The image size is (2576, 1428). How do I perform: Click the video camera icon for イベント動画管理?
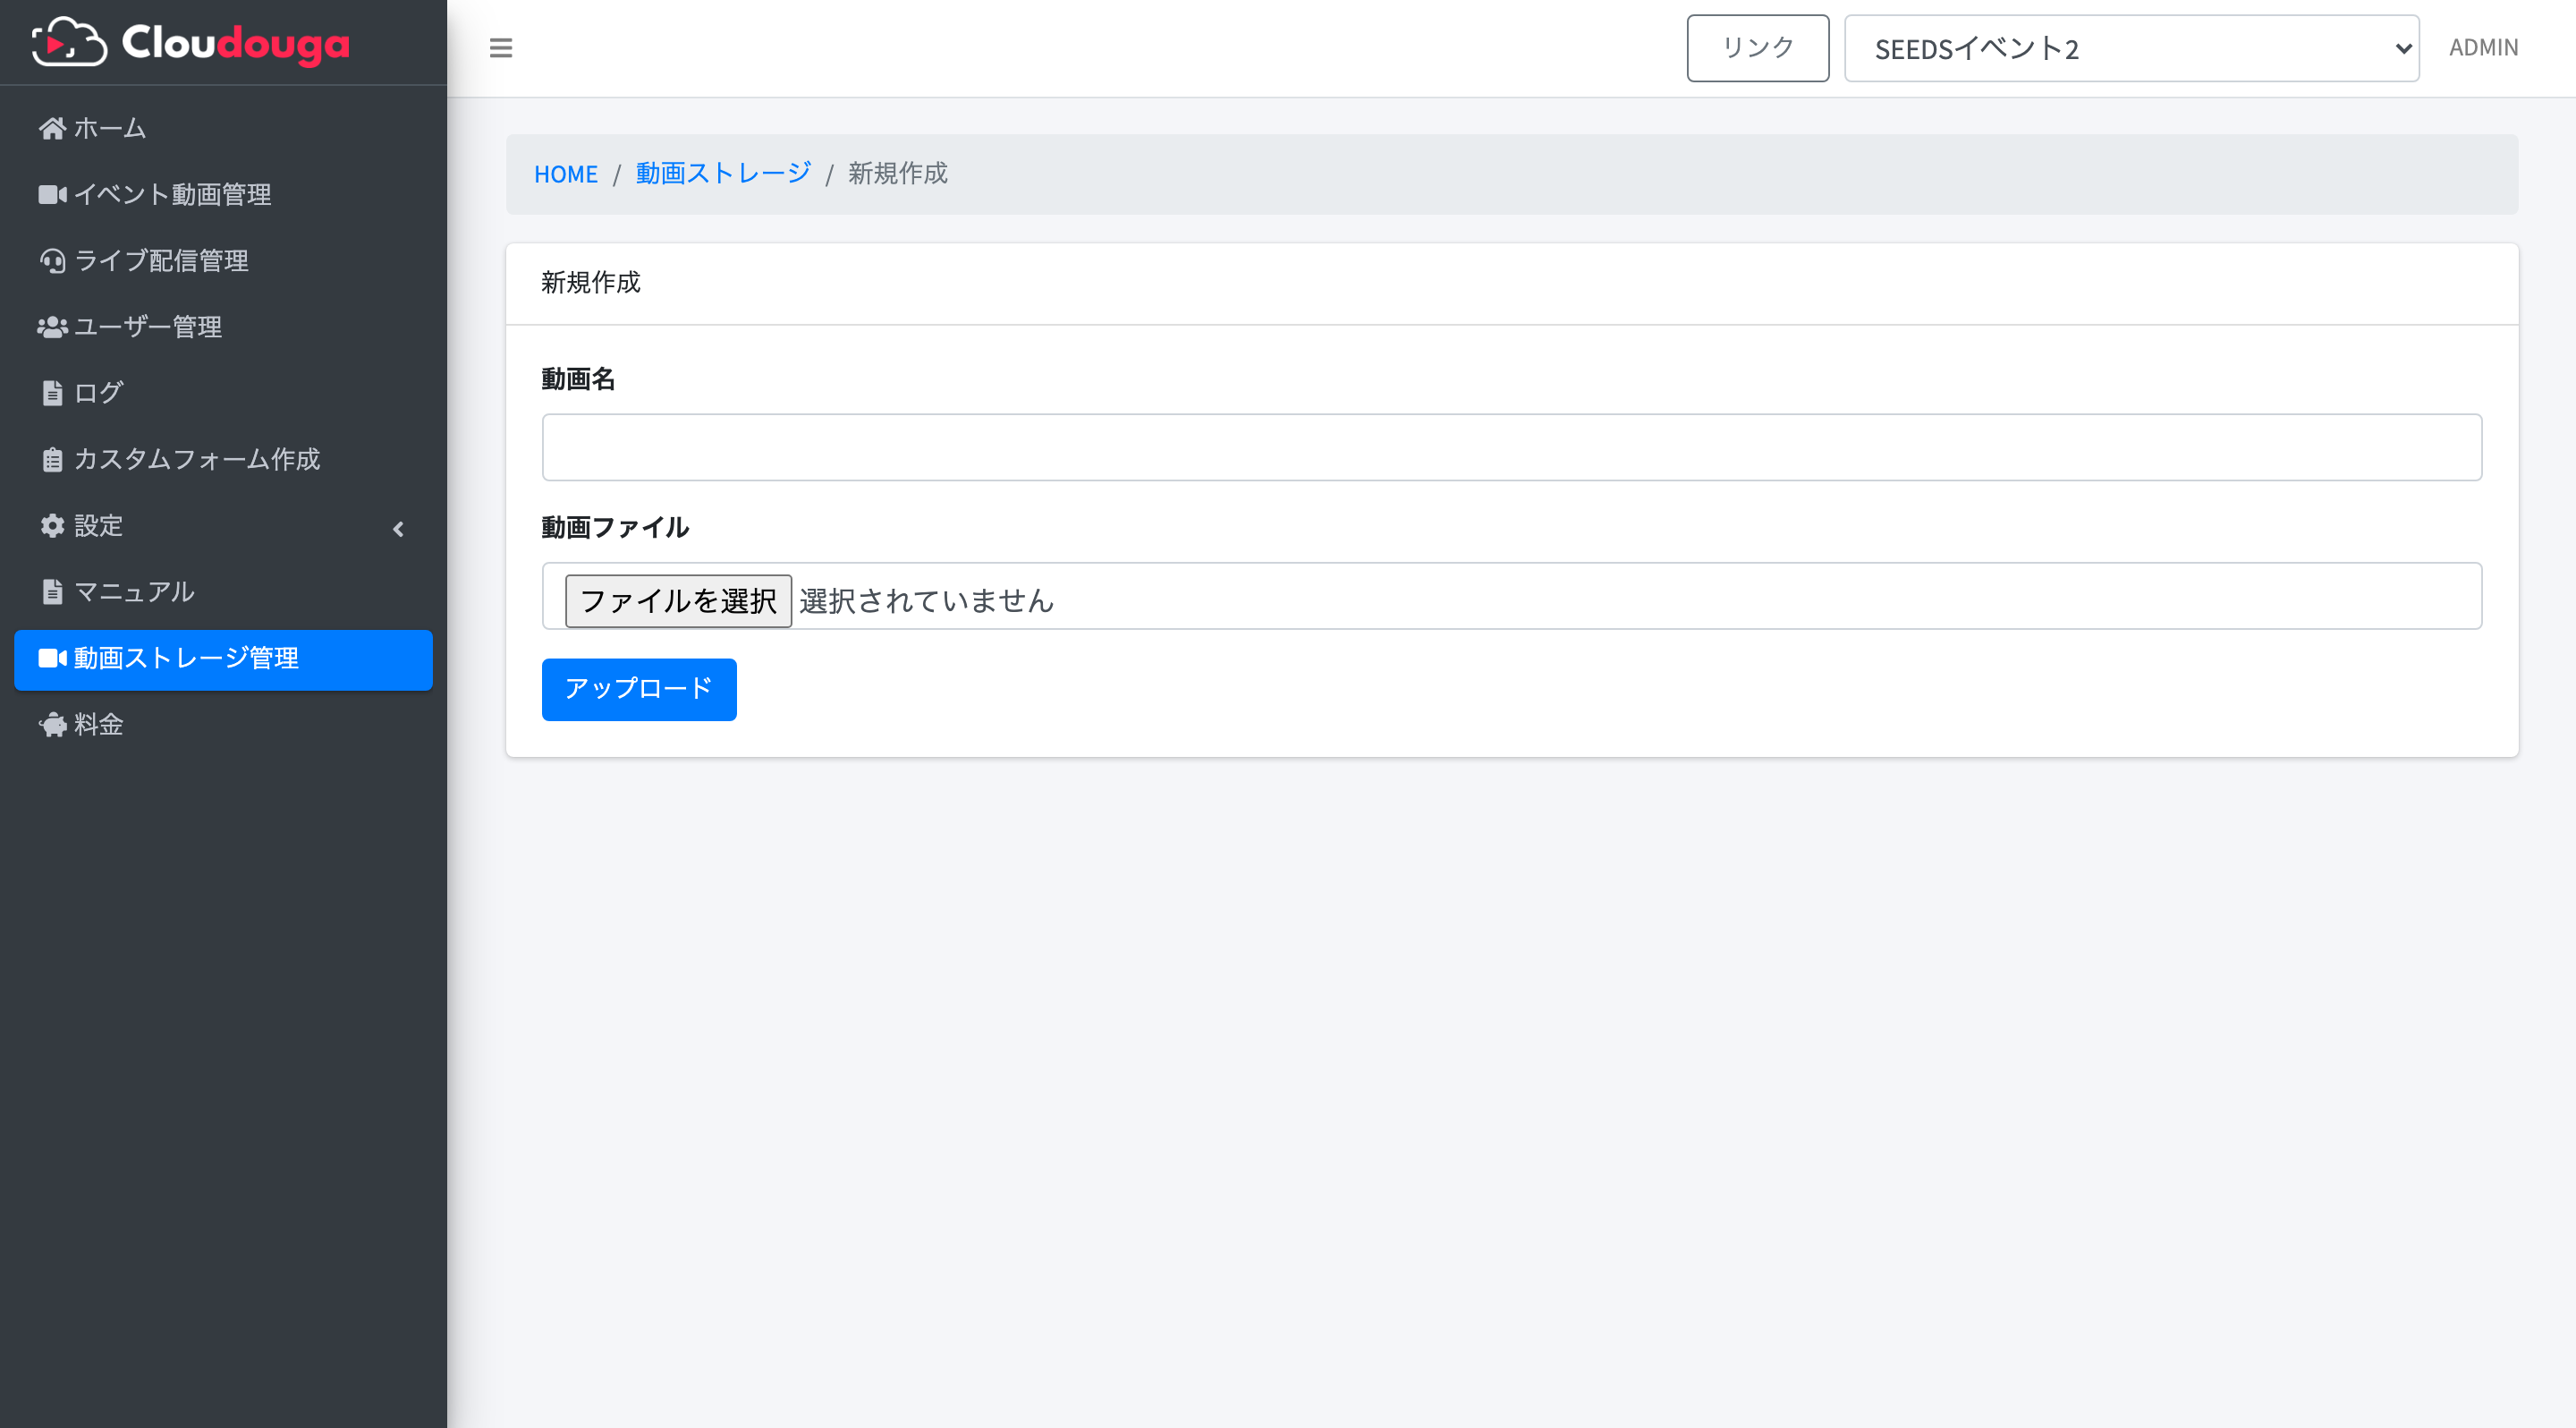coord(52,194)
